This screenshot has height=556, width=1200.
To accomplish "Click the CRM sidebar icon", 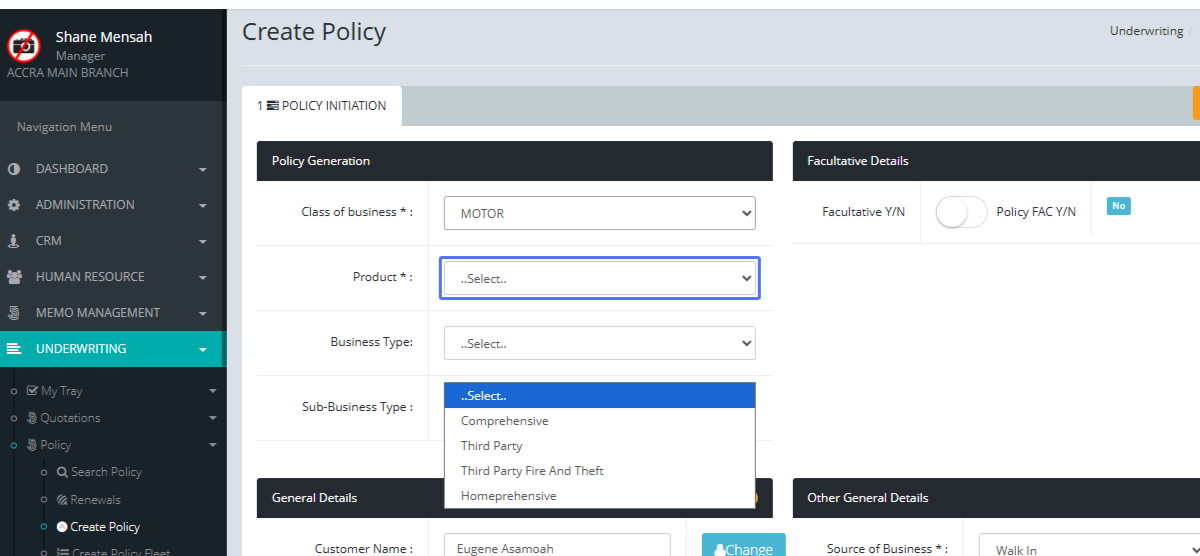I will [14, 241].
